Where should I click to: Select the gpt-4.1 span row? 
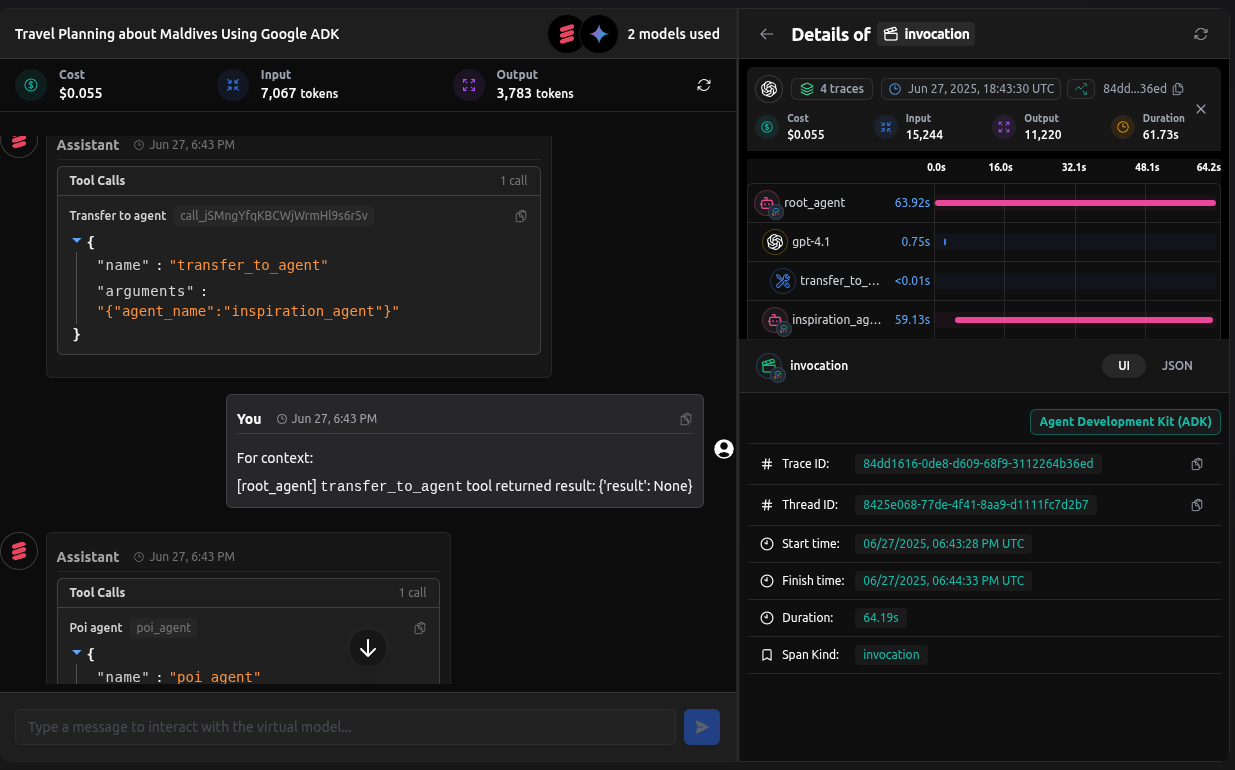tap(810, 242)
